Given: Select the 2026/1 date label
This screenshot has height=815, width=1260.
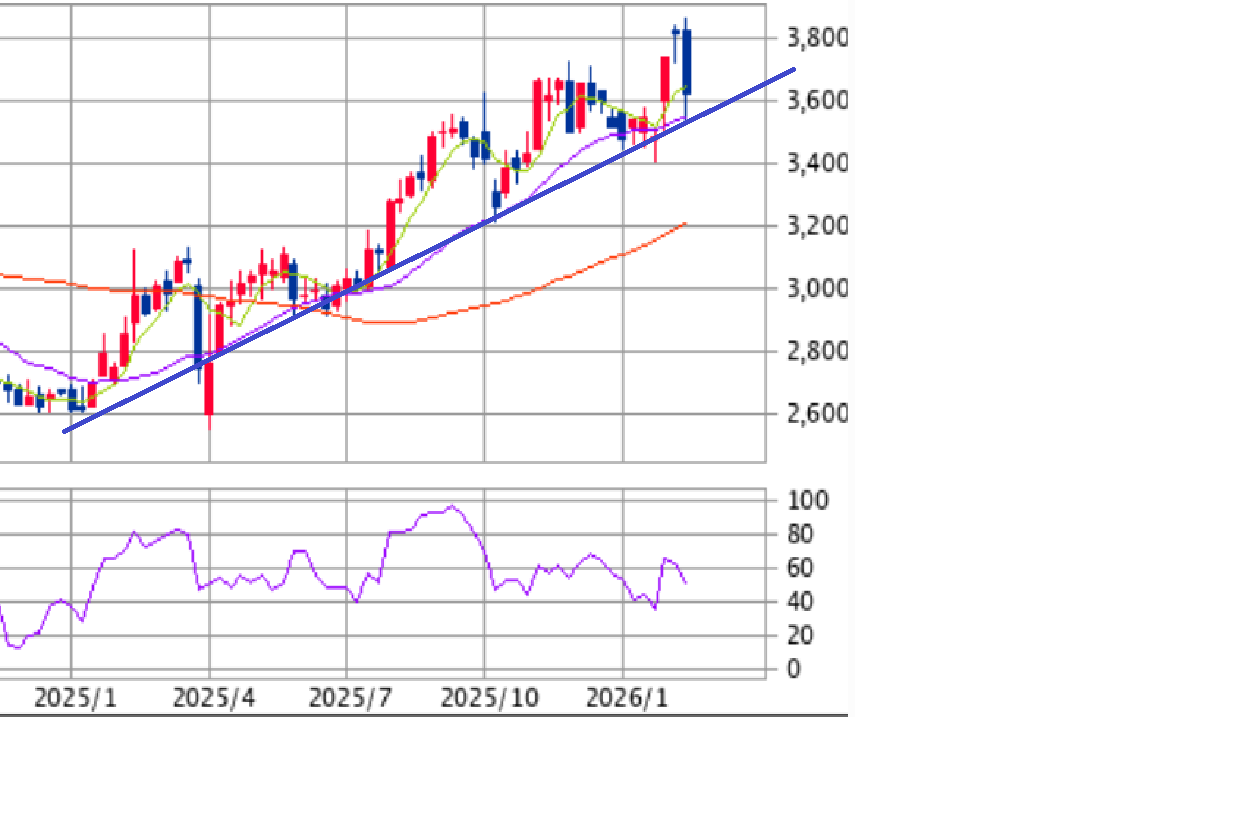Looking at the screenshot, I should pos(627,698).
